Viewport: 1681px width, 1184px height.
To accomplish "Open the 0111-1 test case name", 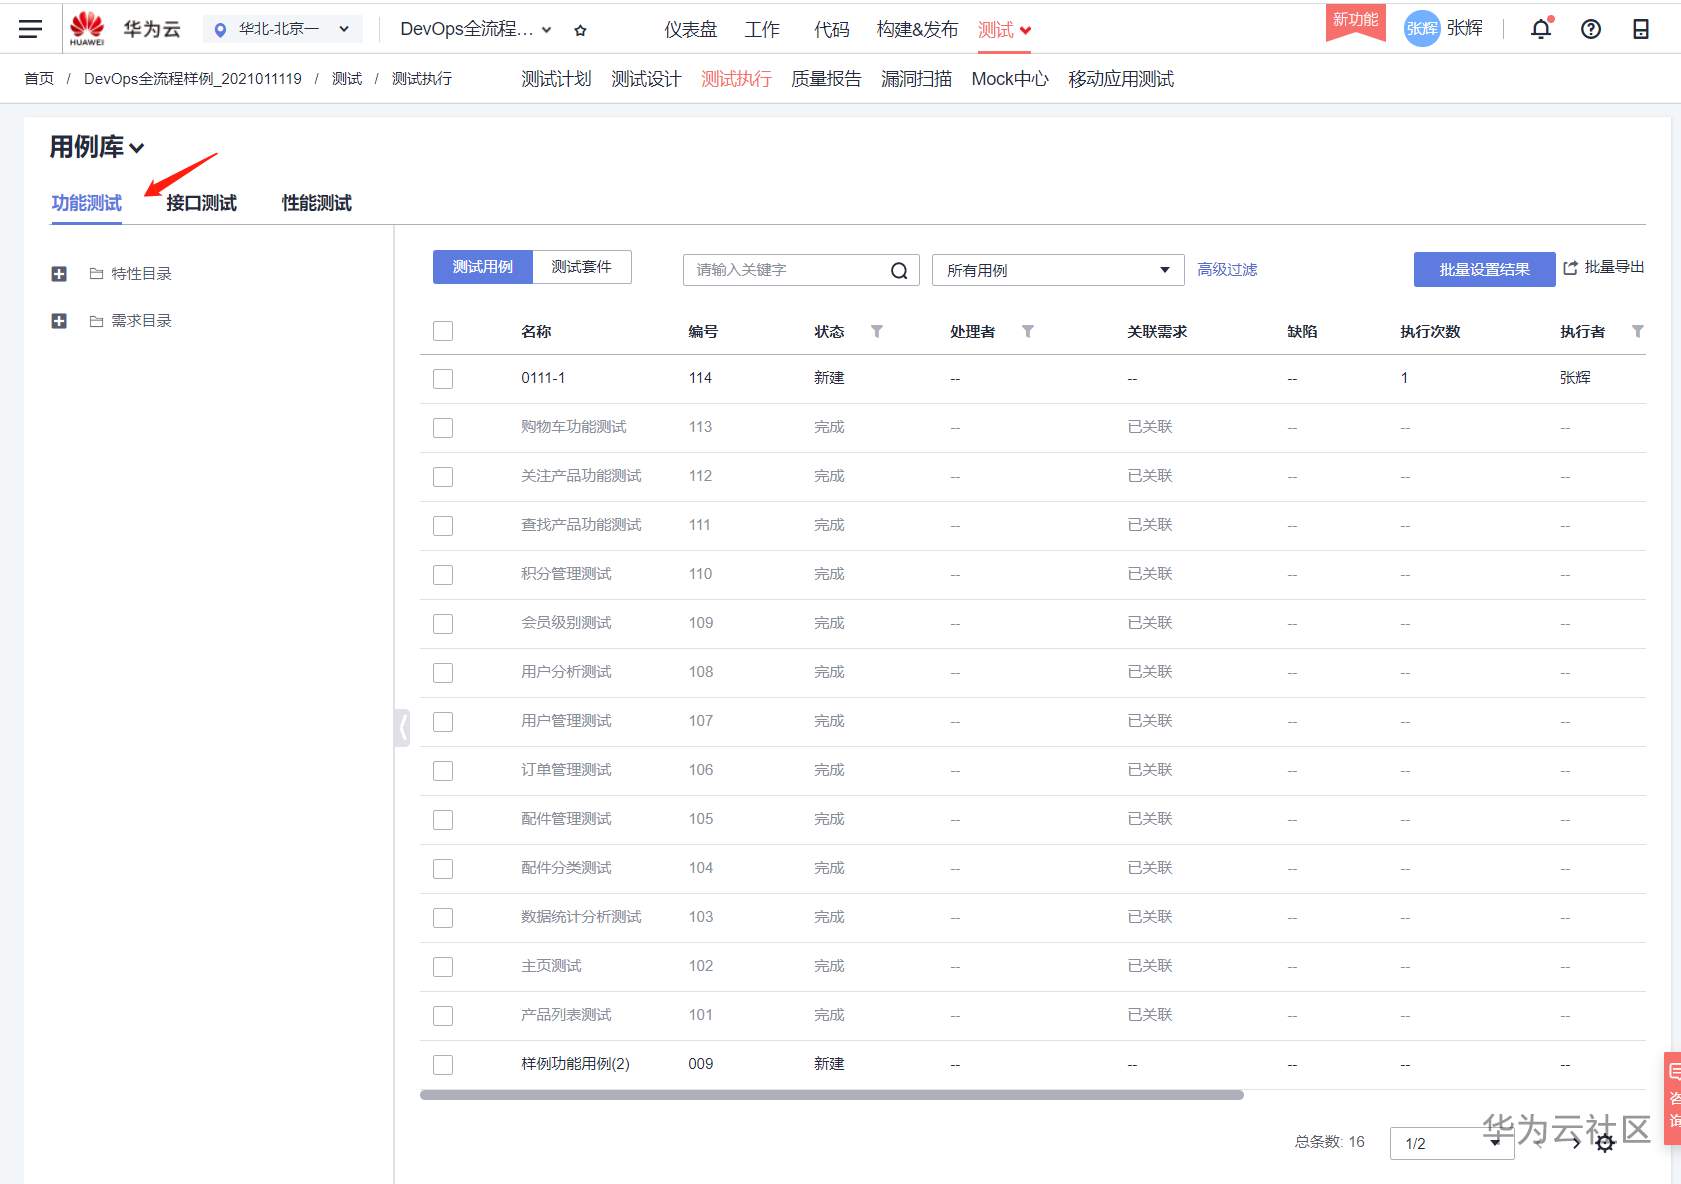I will coord(543,378).
